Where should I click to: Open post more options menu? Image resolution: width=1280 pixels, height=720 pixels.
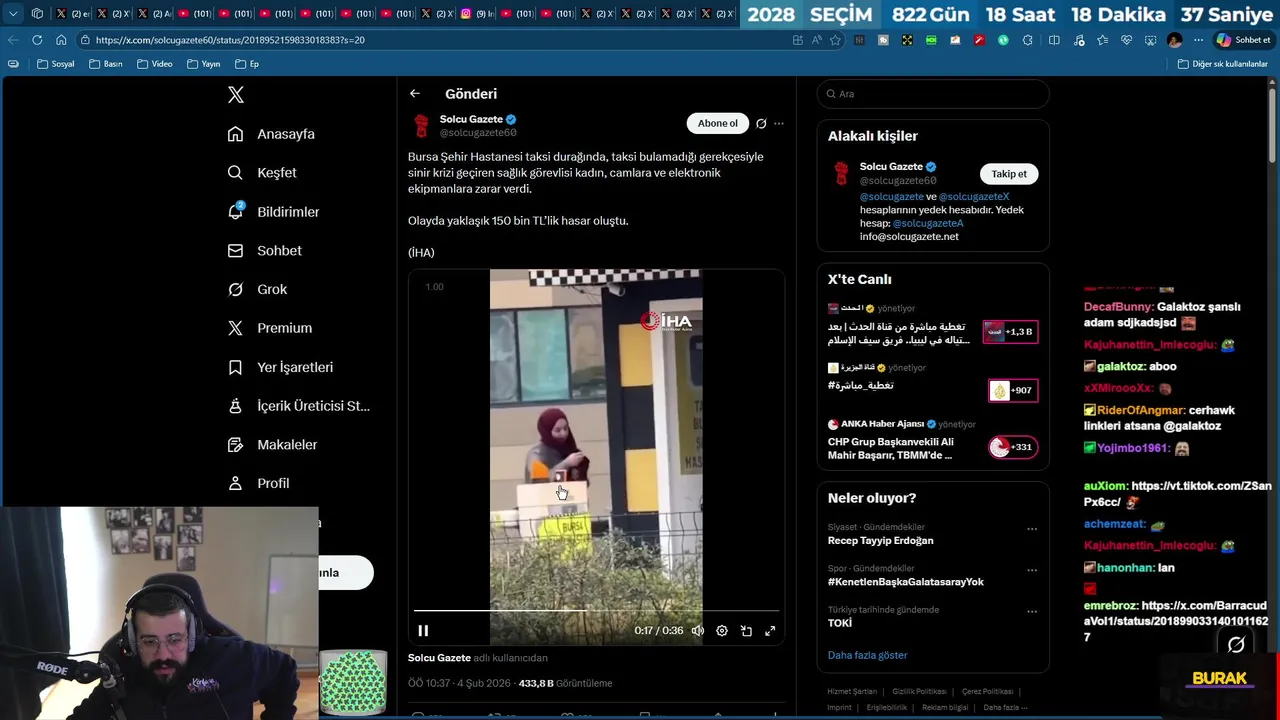779,124
